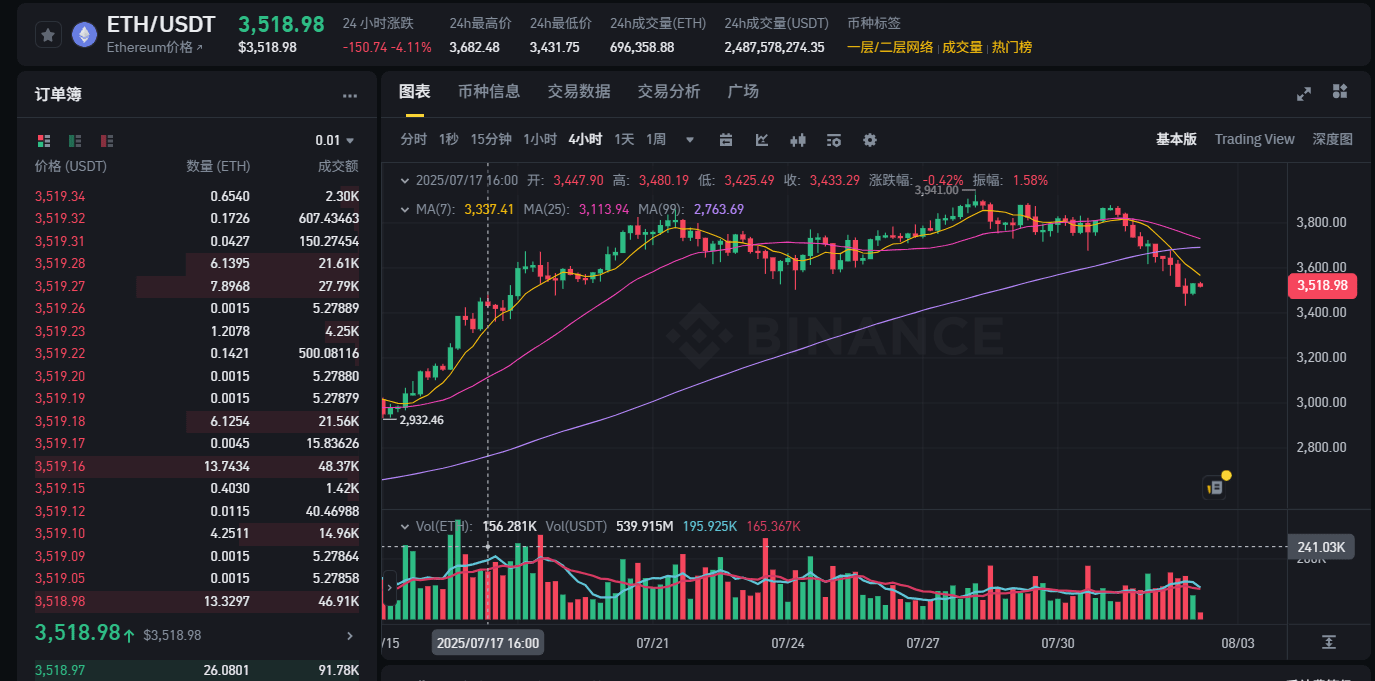
Task: Select the 分时 interval
Action: tap(414, 140)
